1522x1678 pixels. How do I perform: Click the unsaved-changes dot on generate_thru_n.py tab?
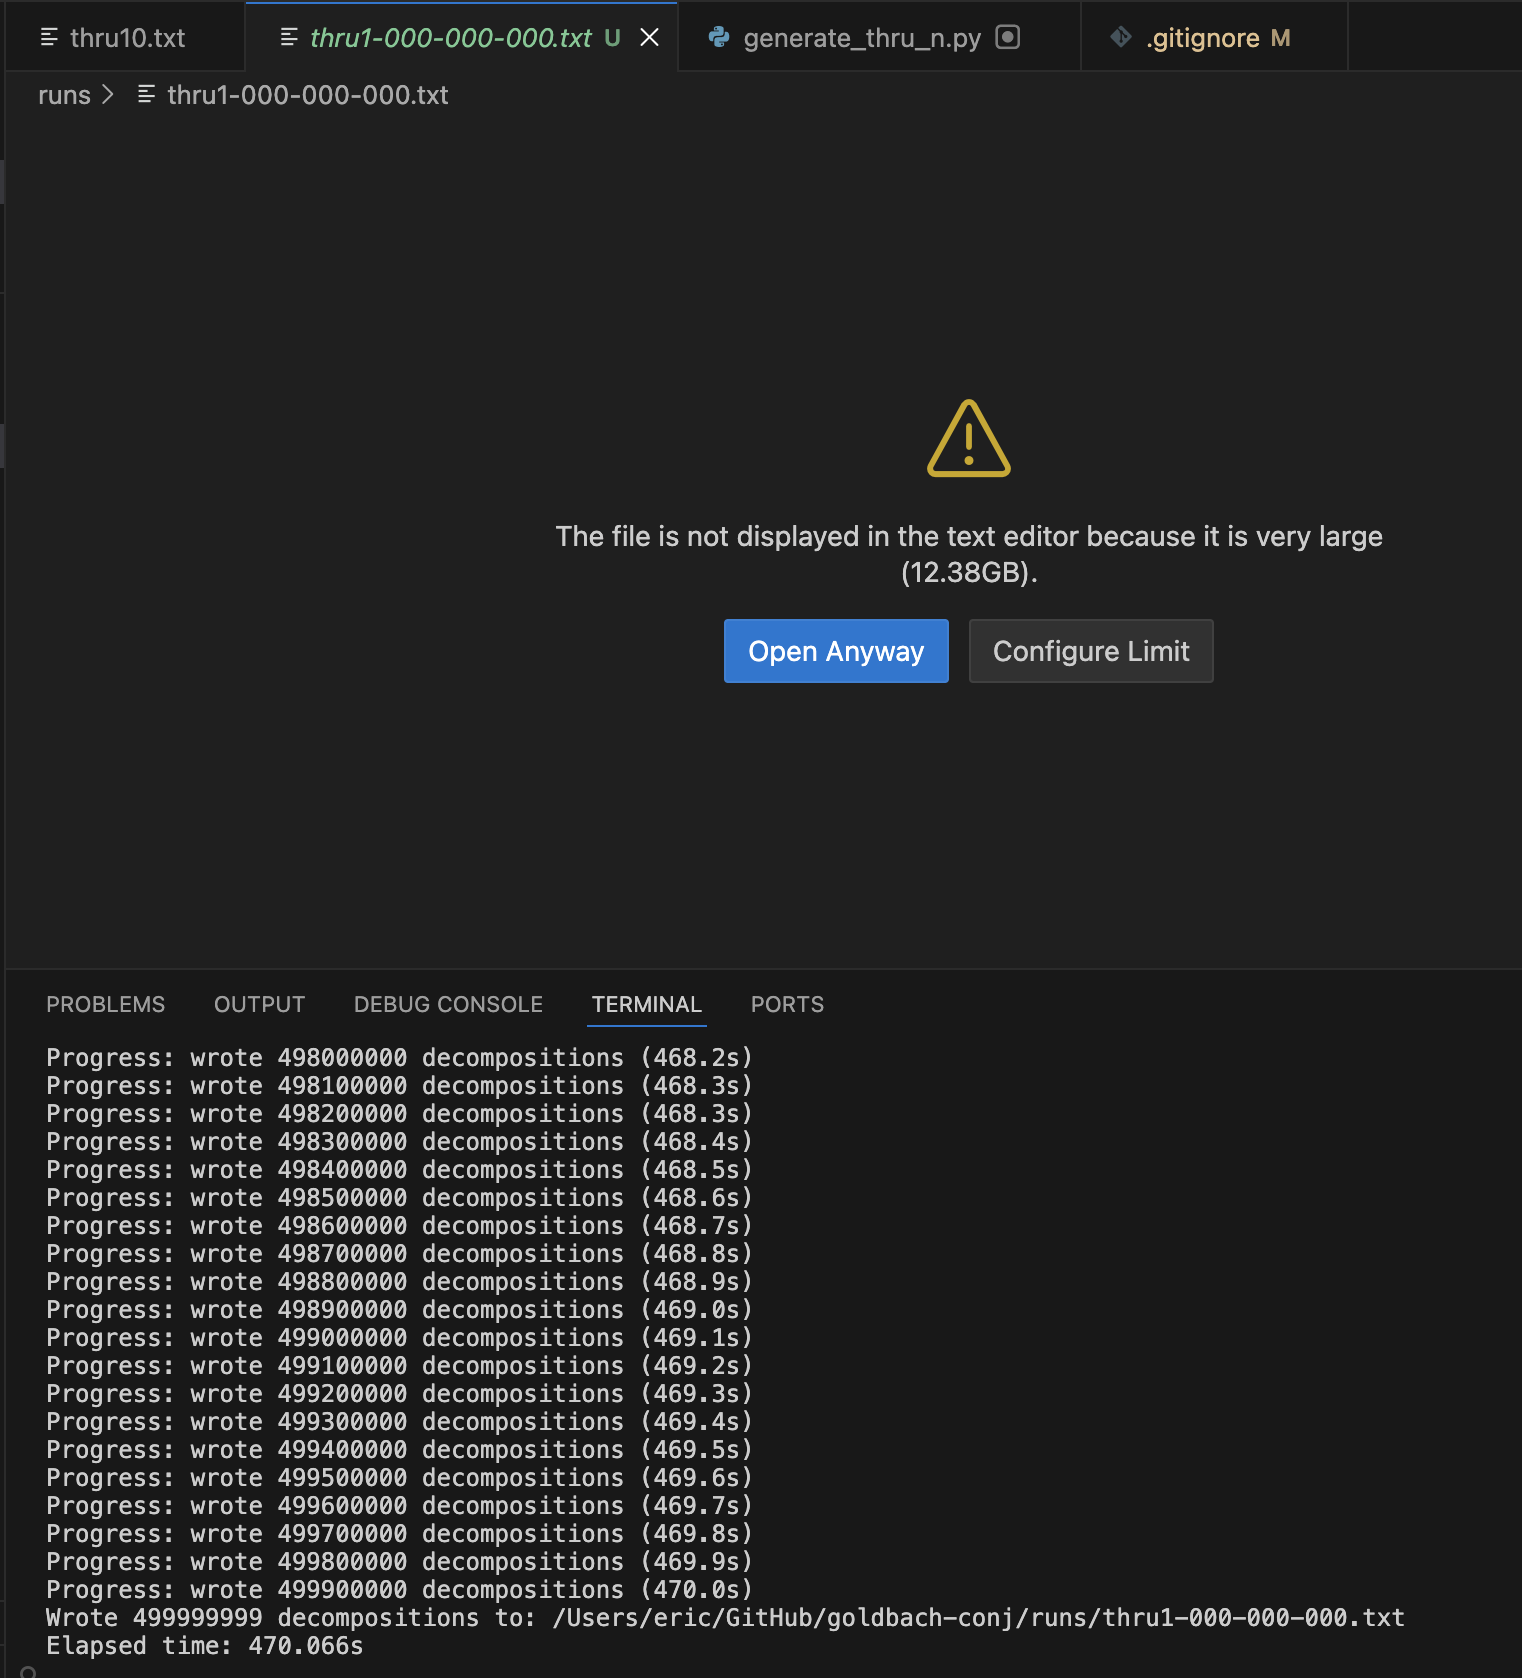point(1008,38)
